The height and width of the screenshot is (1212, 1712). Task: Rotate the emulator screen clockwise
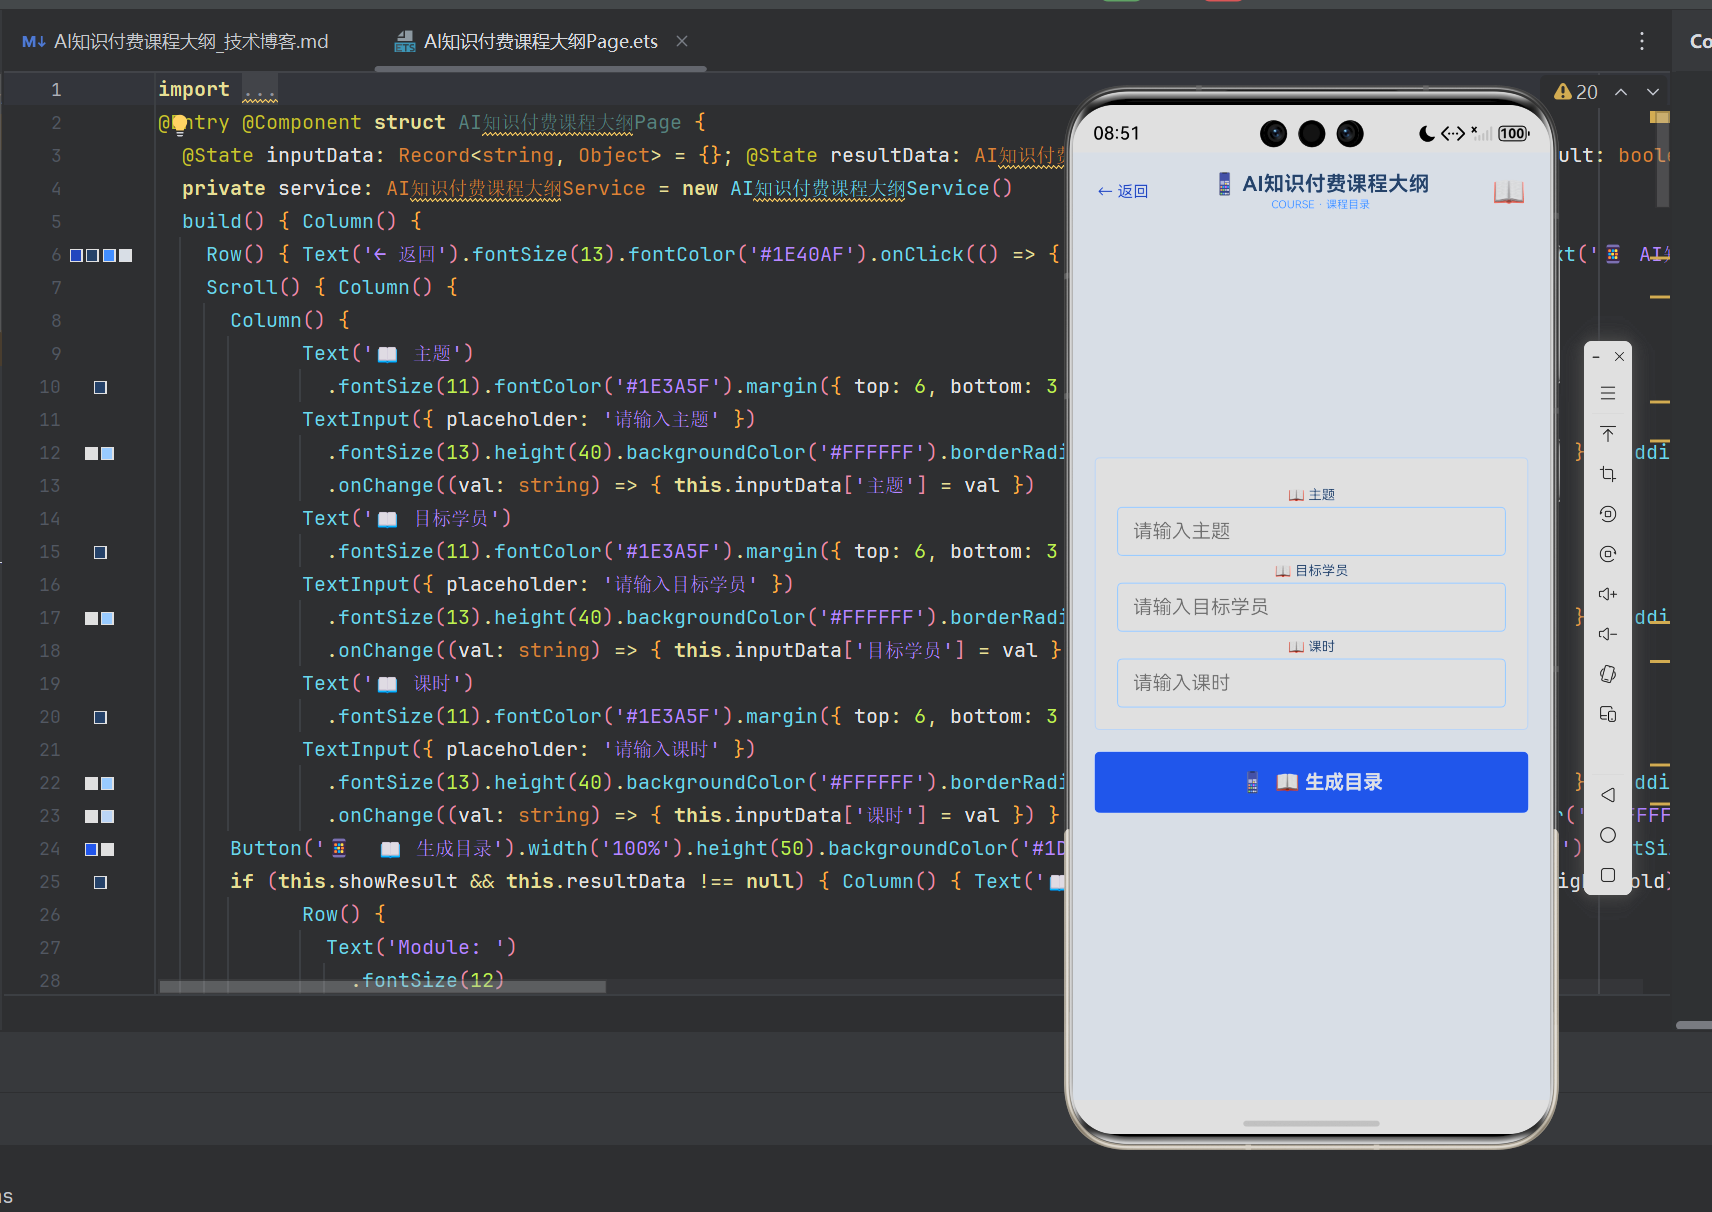click(1608, 554)
